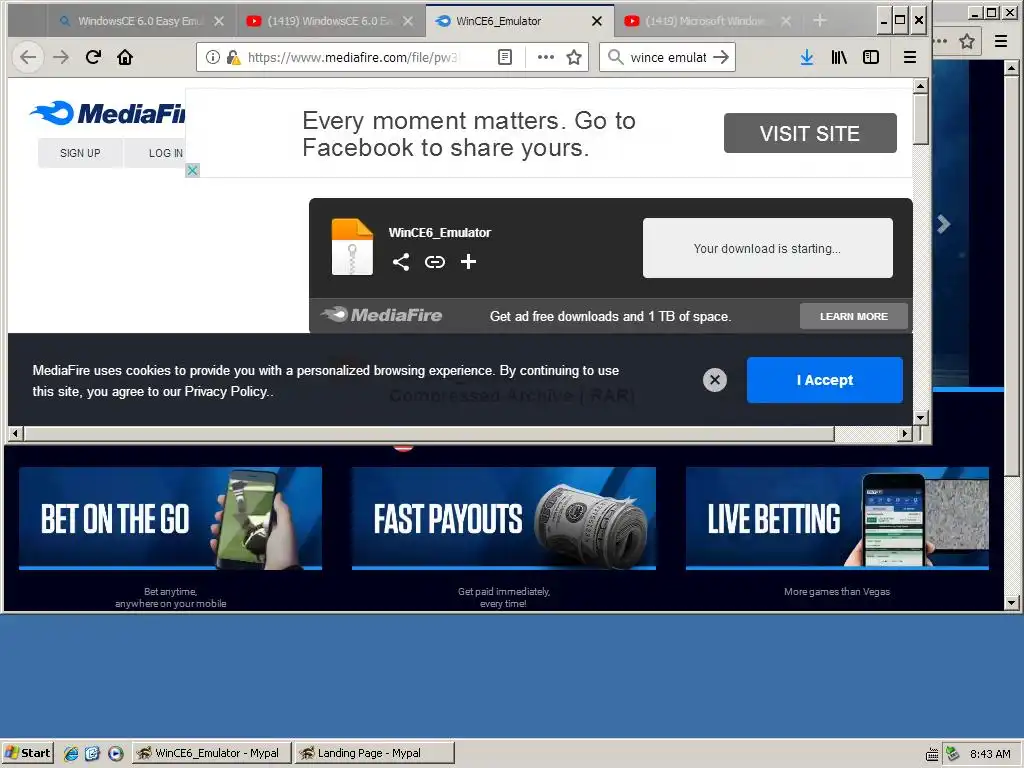Click the 8:43 AM taskbar clock

tap(990, 754)
